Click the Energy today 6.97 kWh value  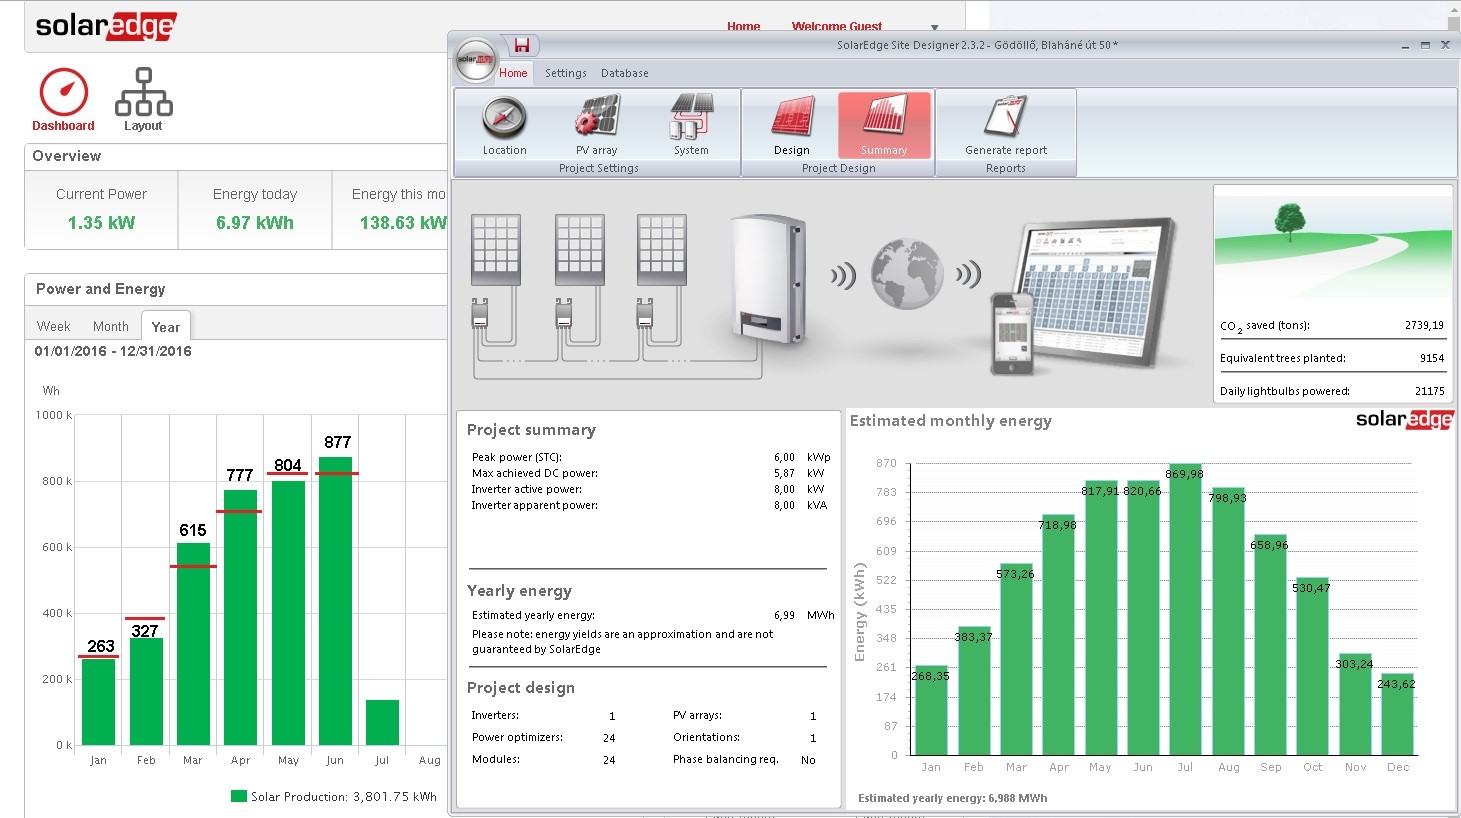click(255, 223)
